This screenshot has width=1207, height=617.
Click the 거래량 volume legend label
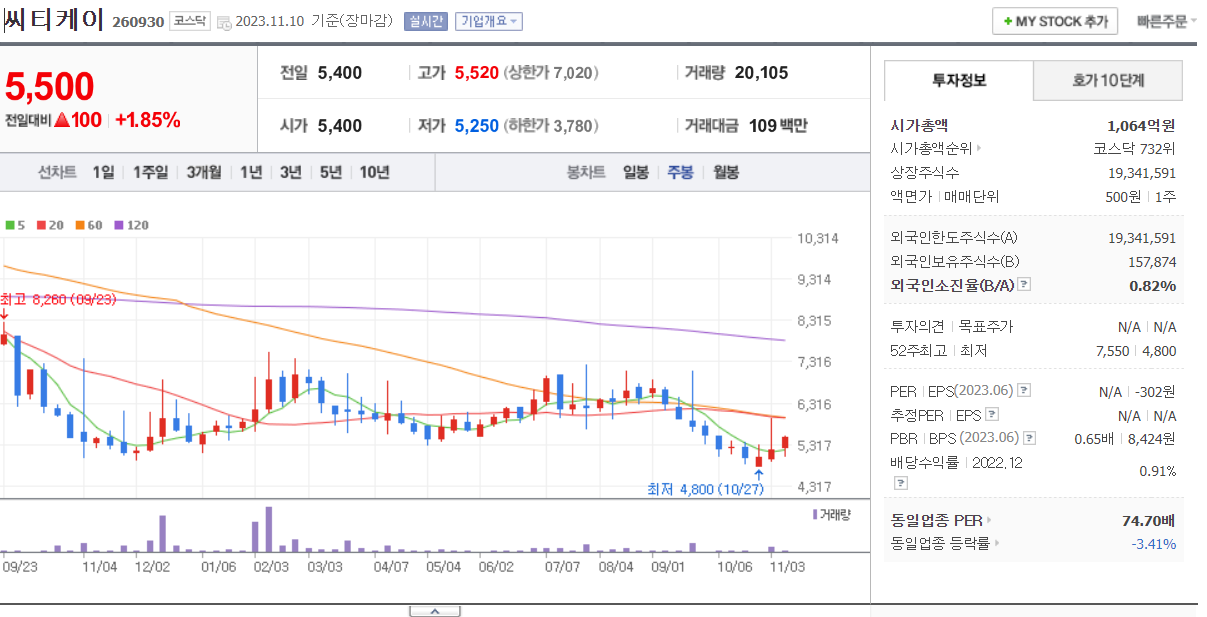tap(832, 514)
